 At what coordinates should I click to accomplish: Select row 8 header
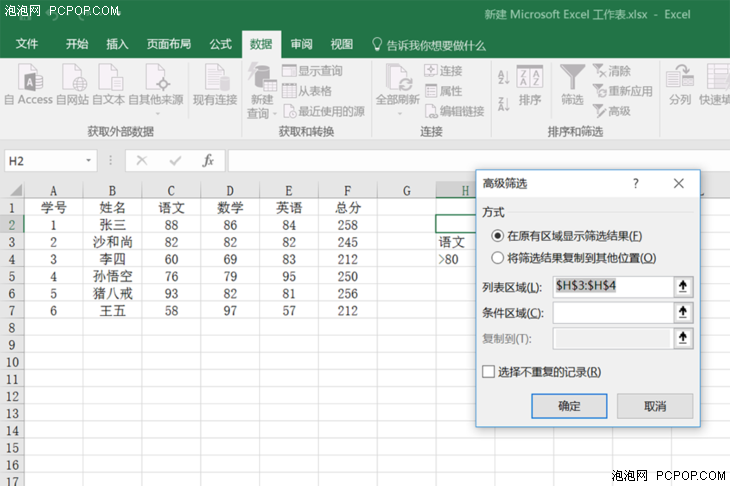[12, 328]
